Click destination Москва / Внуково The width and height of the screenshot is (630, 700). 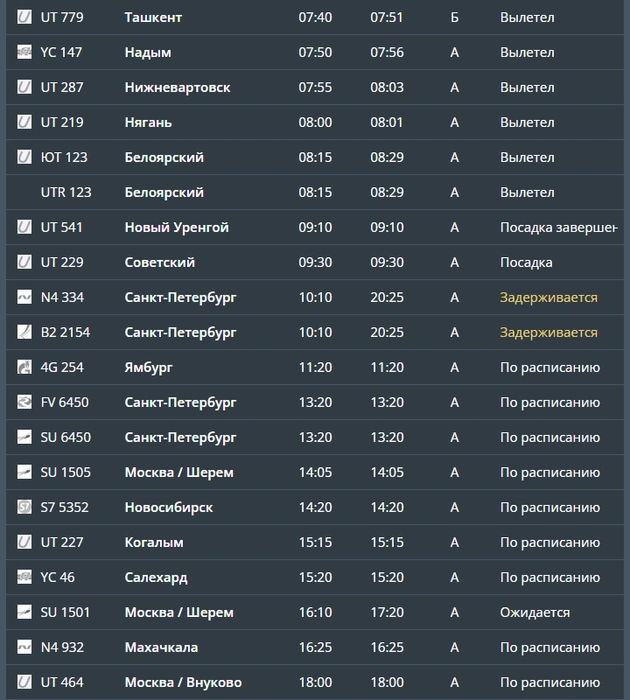click(183, 682)
